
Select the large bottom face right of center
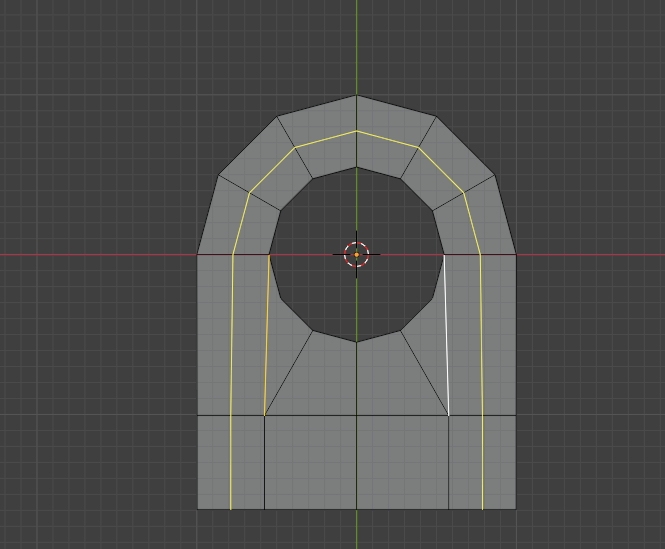402,462
